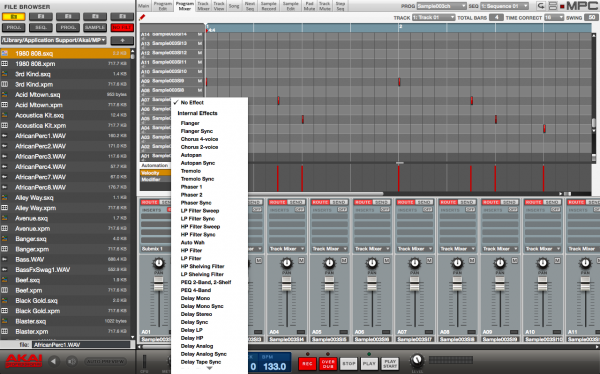The width and height of the screenshot is (600, 374).
Task: Toggle inserts OFF switch on channel A05
Action: pyautogui.click(x=342, y=210)
